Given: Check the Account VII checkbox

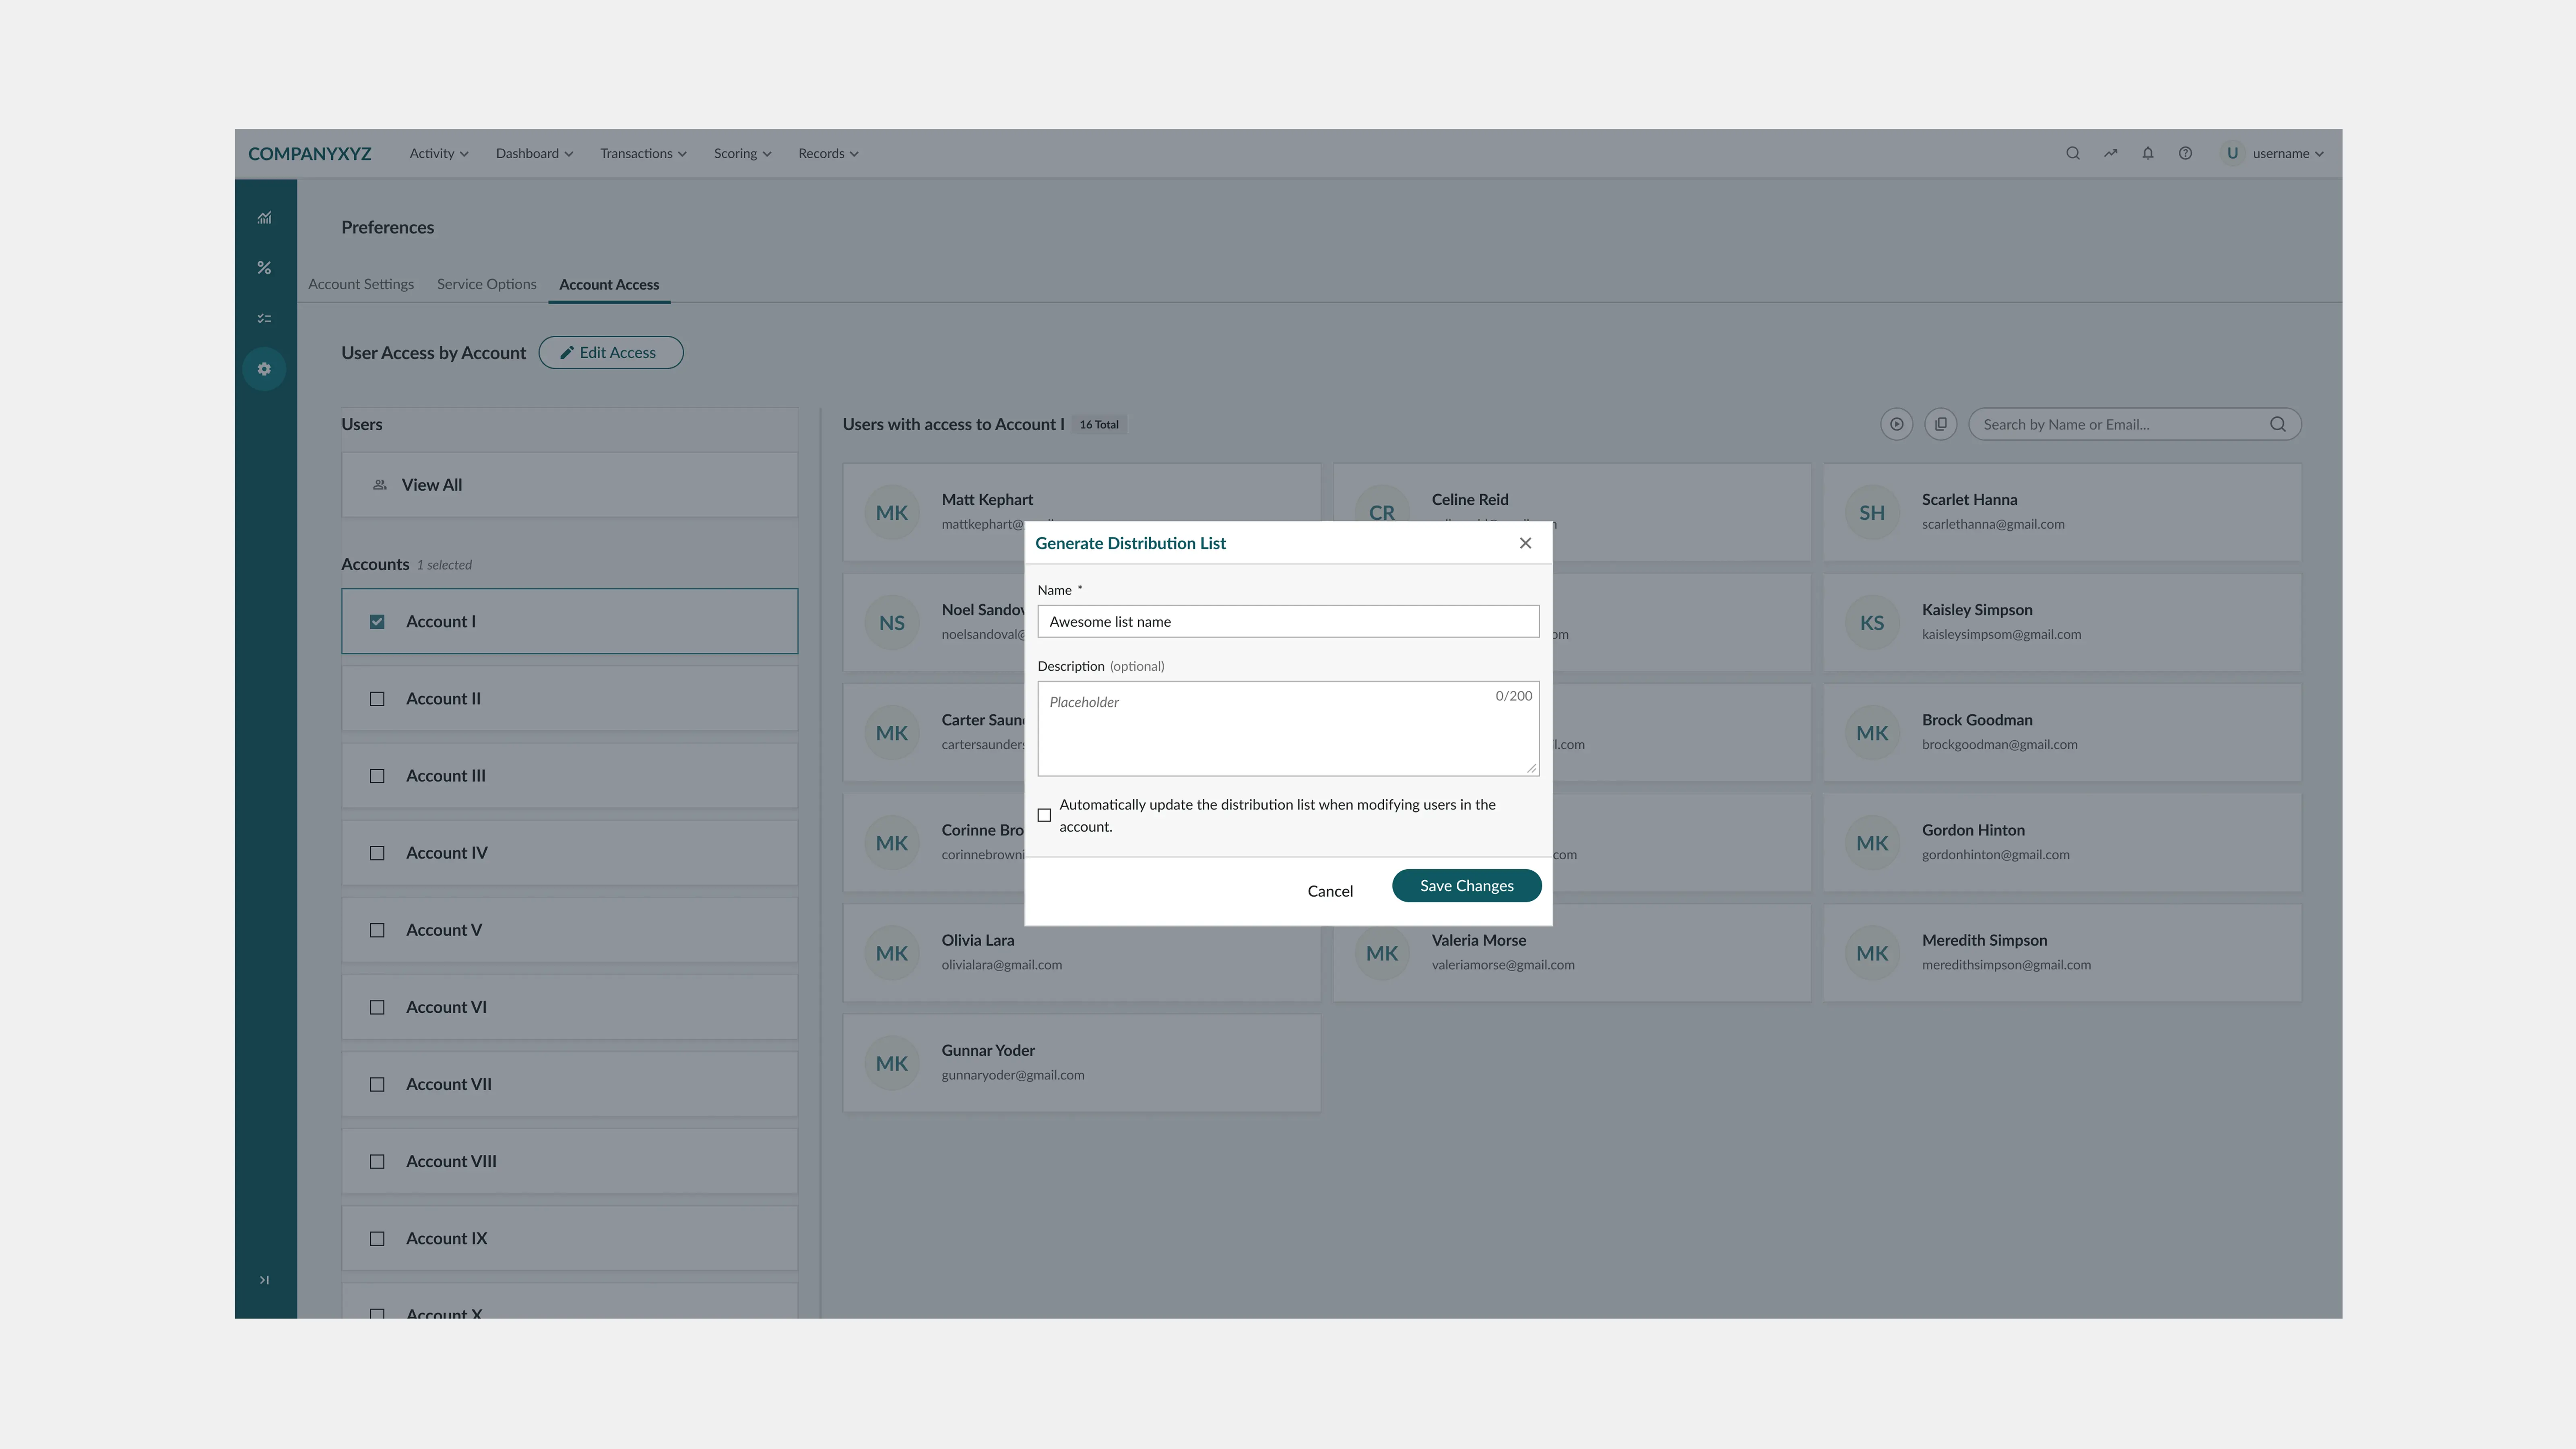Looking at the screenshot, I should pyautogui.click(x=377, y=1084).
